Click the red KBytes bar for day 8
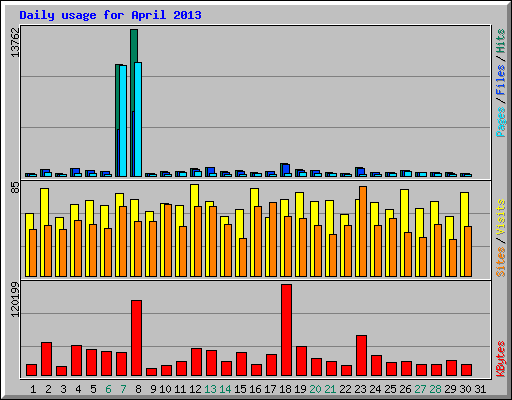 136,338
